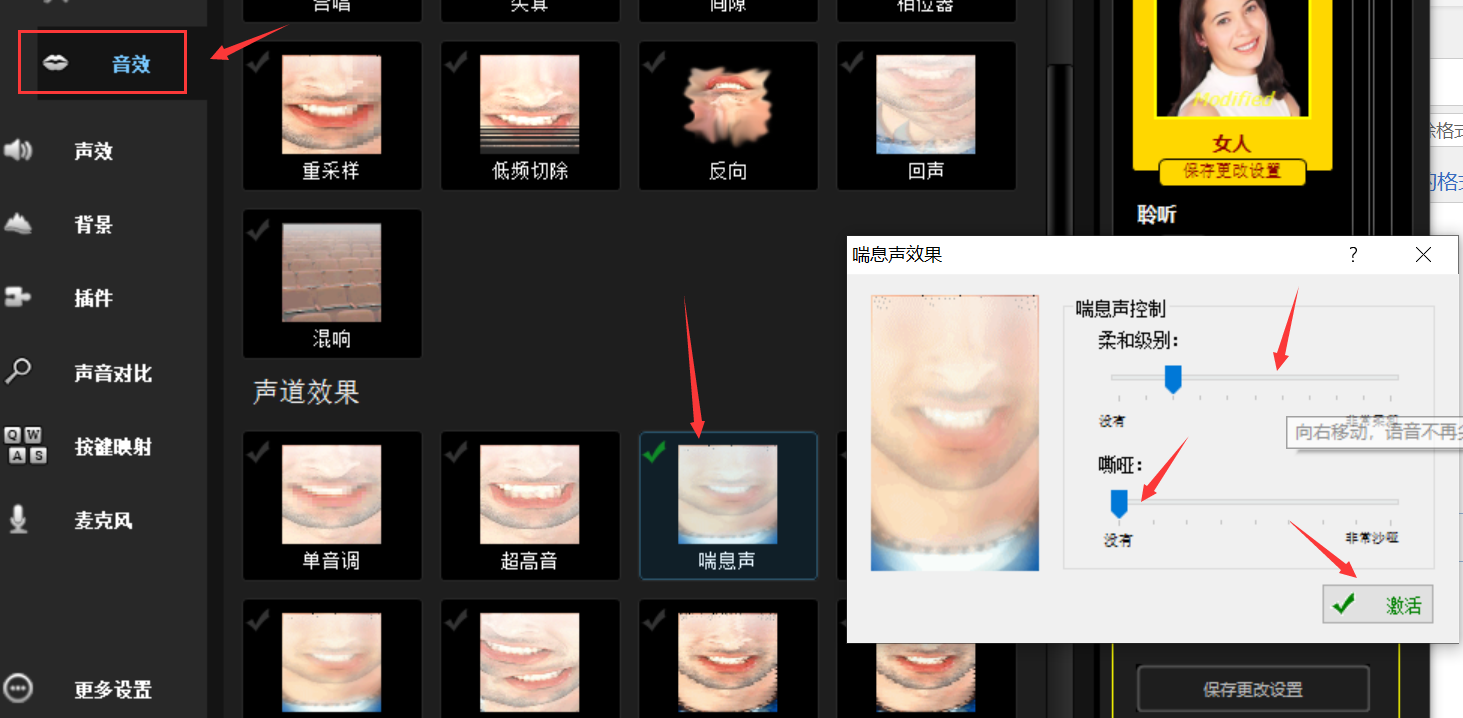Click yellow 保存更改设置 under 女人
This screenshot has width=1463, height=718.
[1232, 171]
